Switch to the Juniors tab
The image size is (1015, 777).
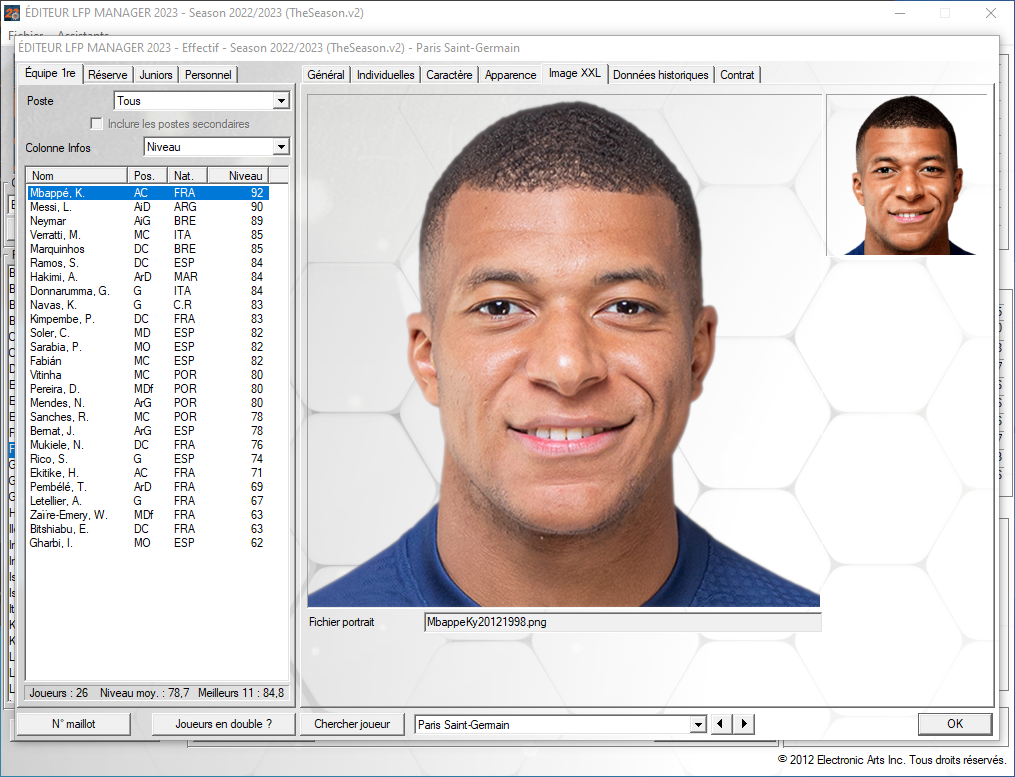click(156, 74)
